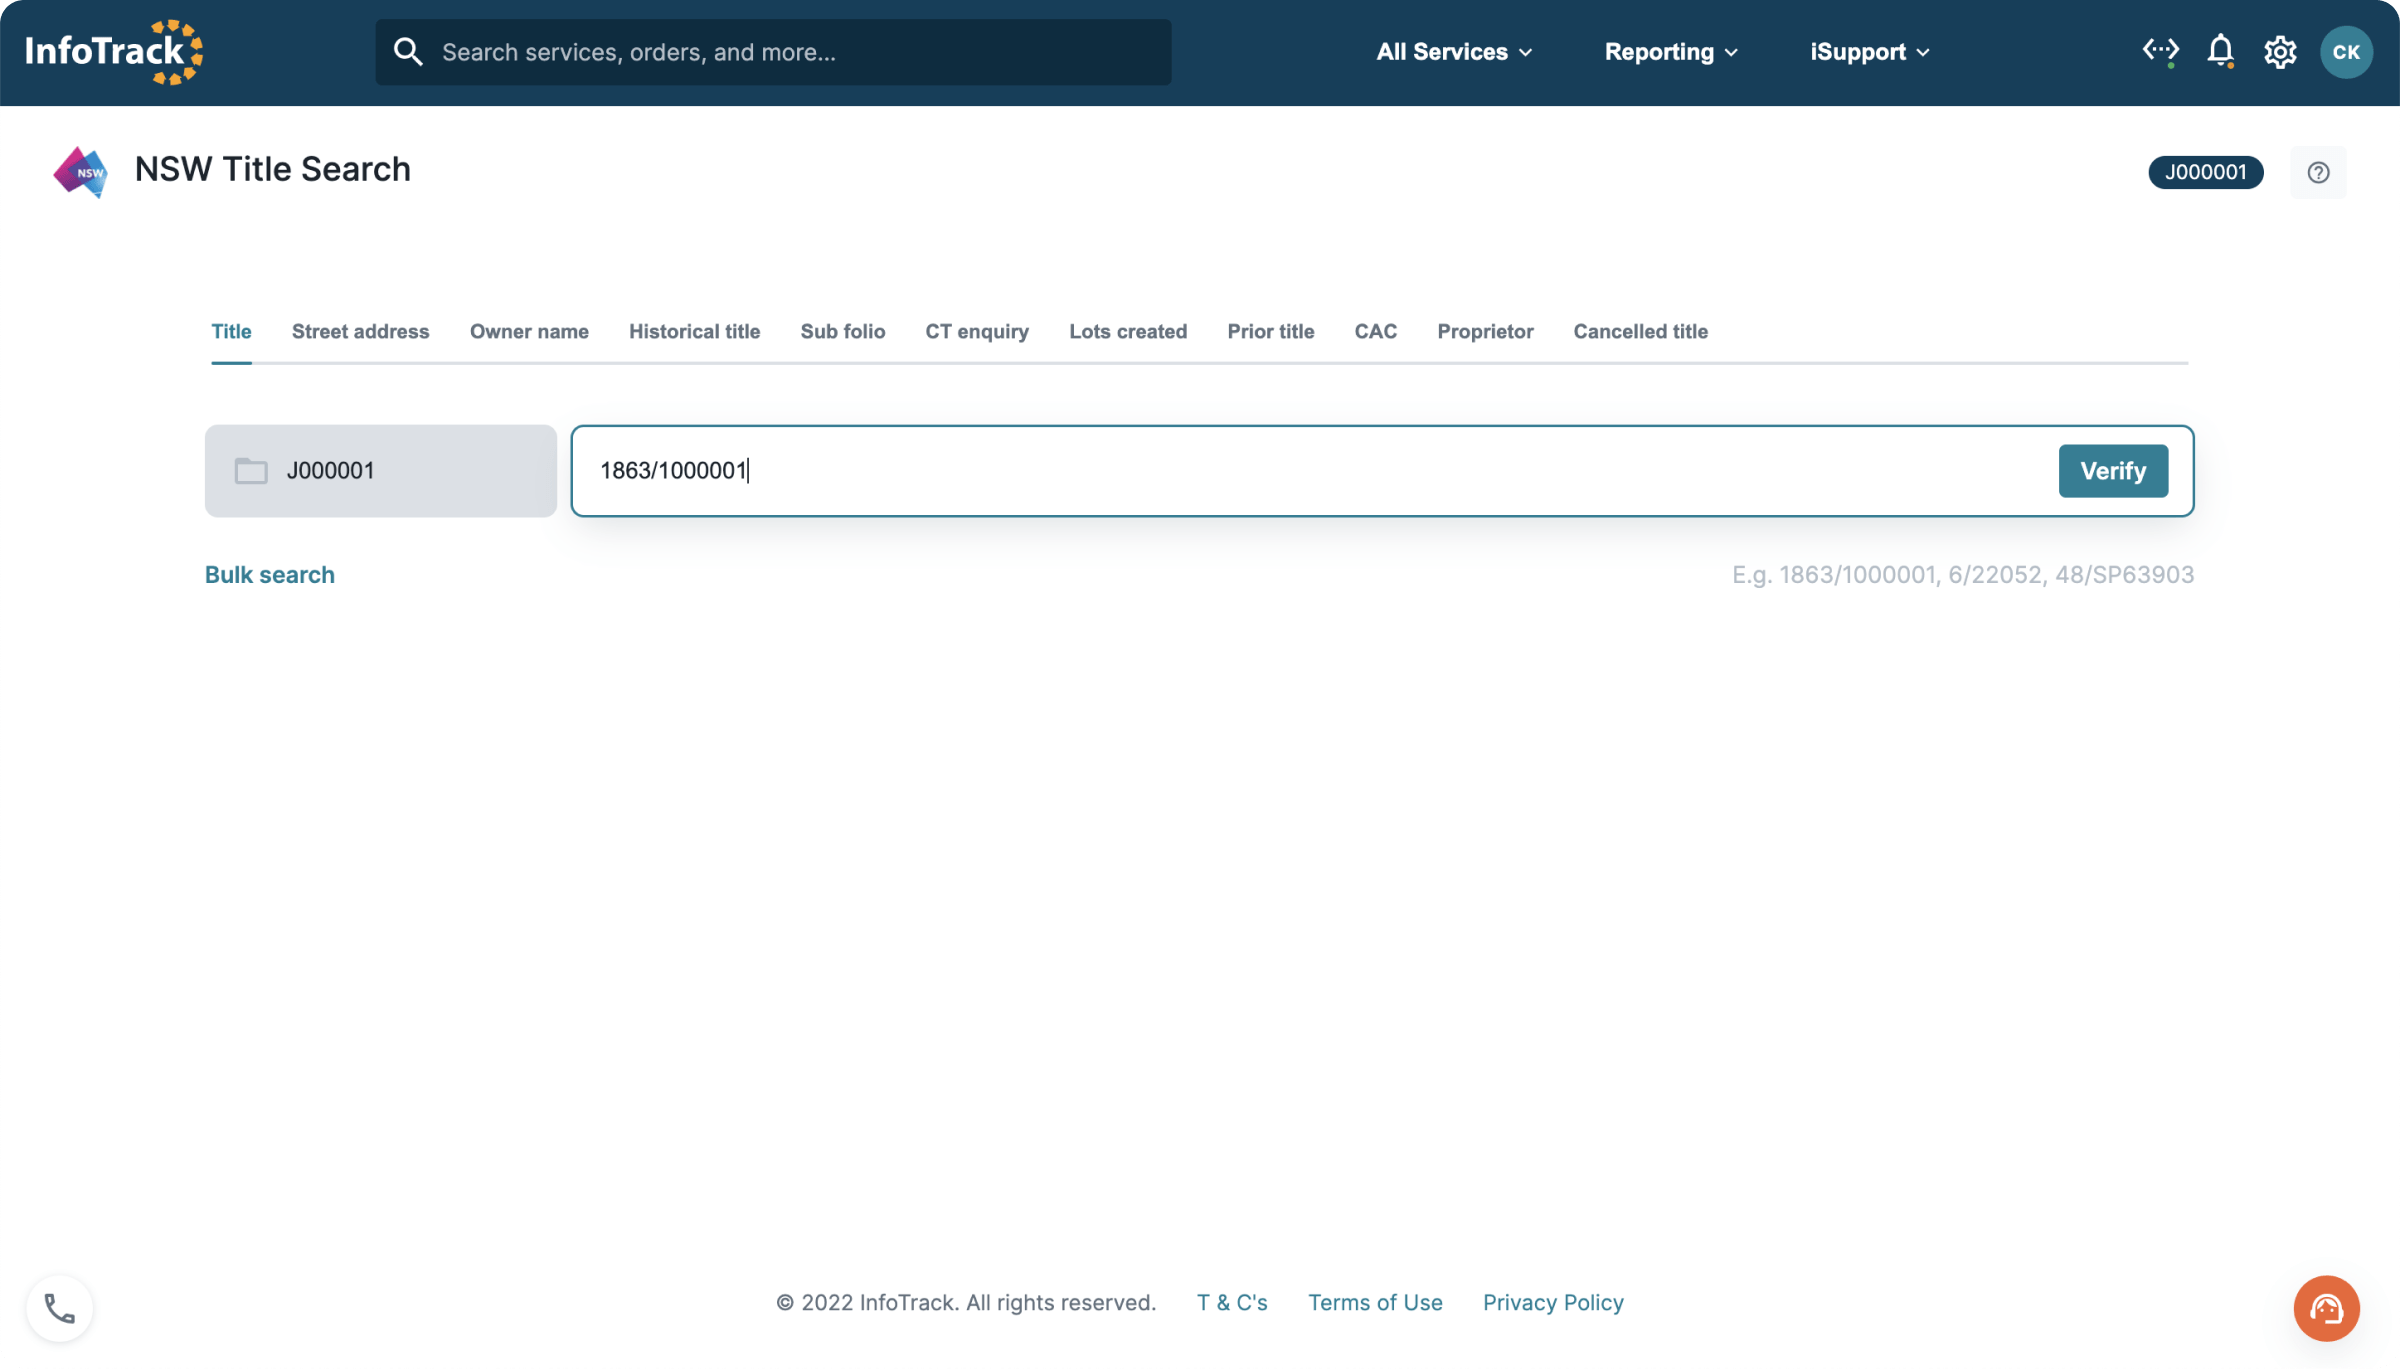Switch to the Street address tab
The width and height of the screenshot is (2400, 1369).
click(x=360, y=332)
